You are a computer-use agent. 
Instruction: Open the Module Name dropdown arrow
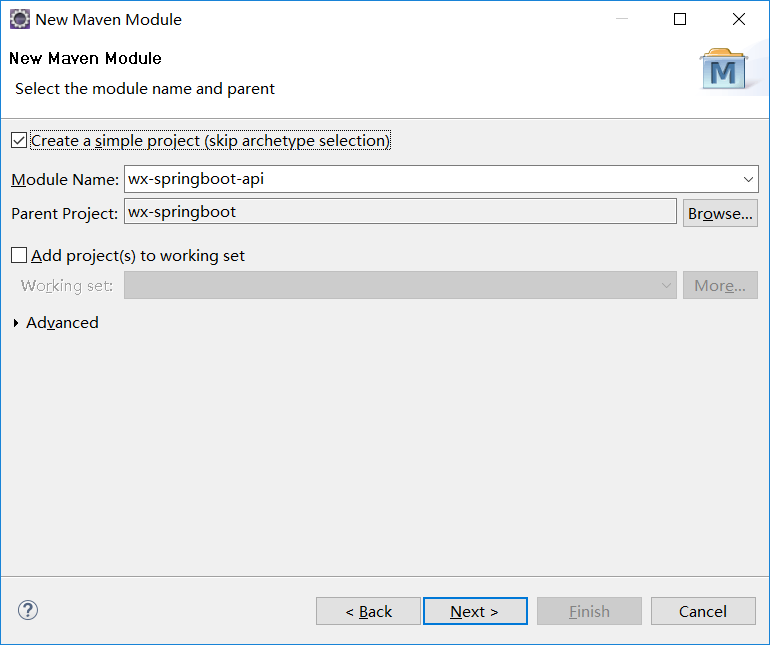coord(748,179)
